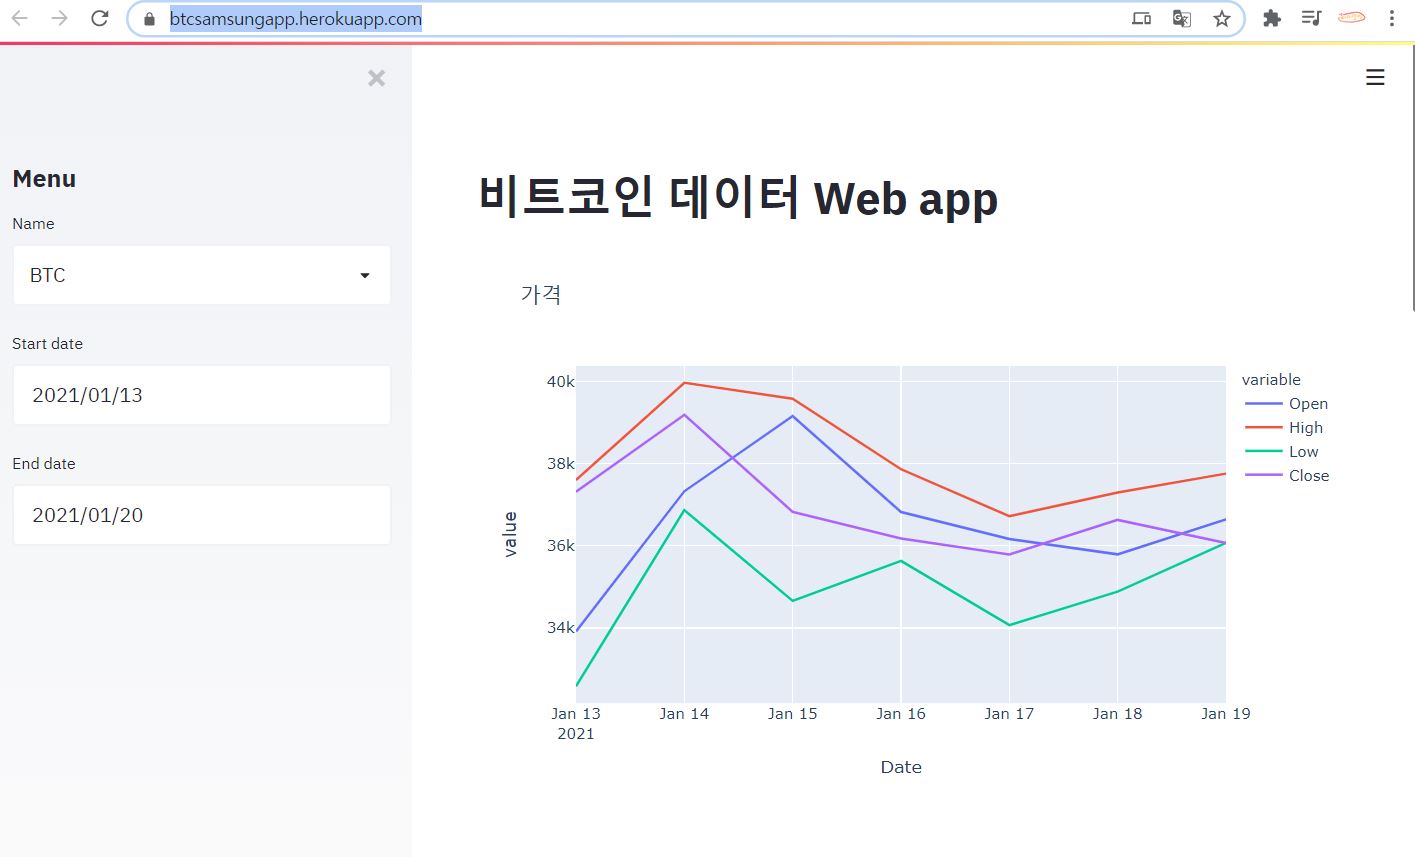
Task: Click the 'Jan 18' x-axis label
Action: (1117, 714)
